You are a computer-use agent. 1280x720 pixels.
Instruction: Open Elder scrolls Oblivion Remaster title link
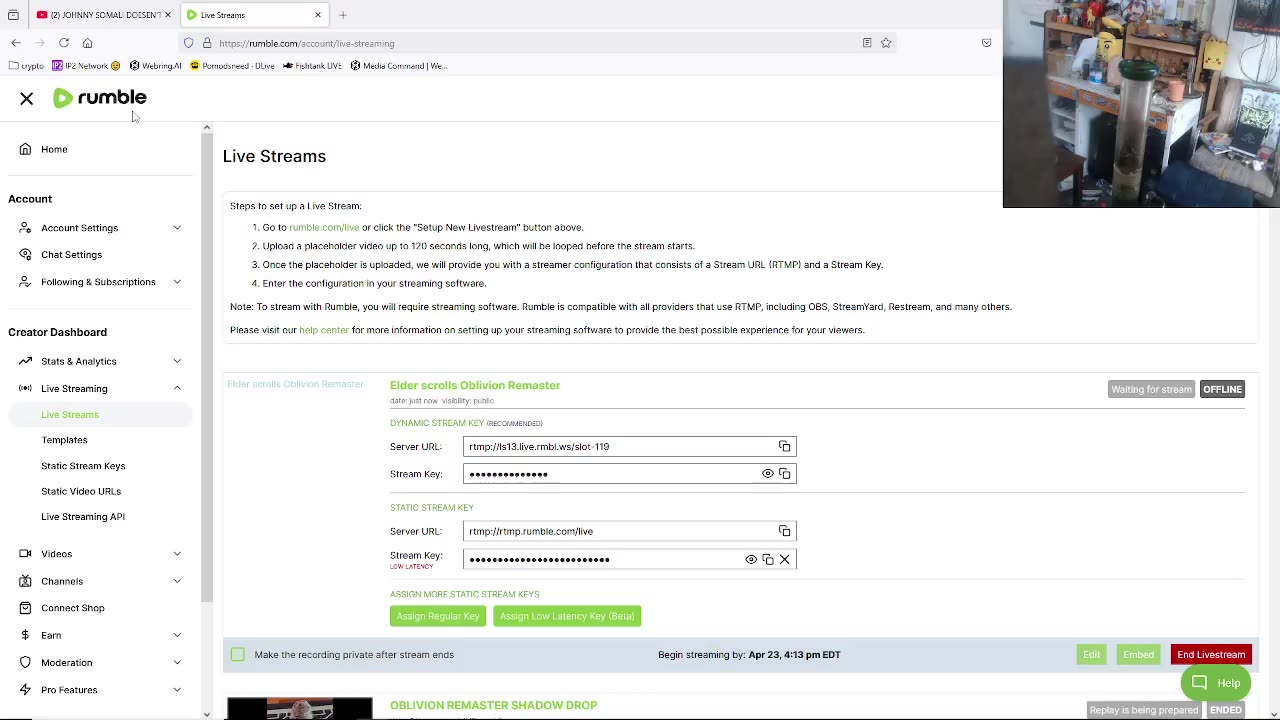tap(475, 385)
